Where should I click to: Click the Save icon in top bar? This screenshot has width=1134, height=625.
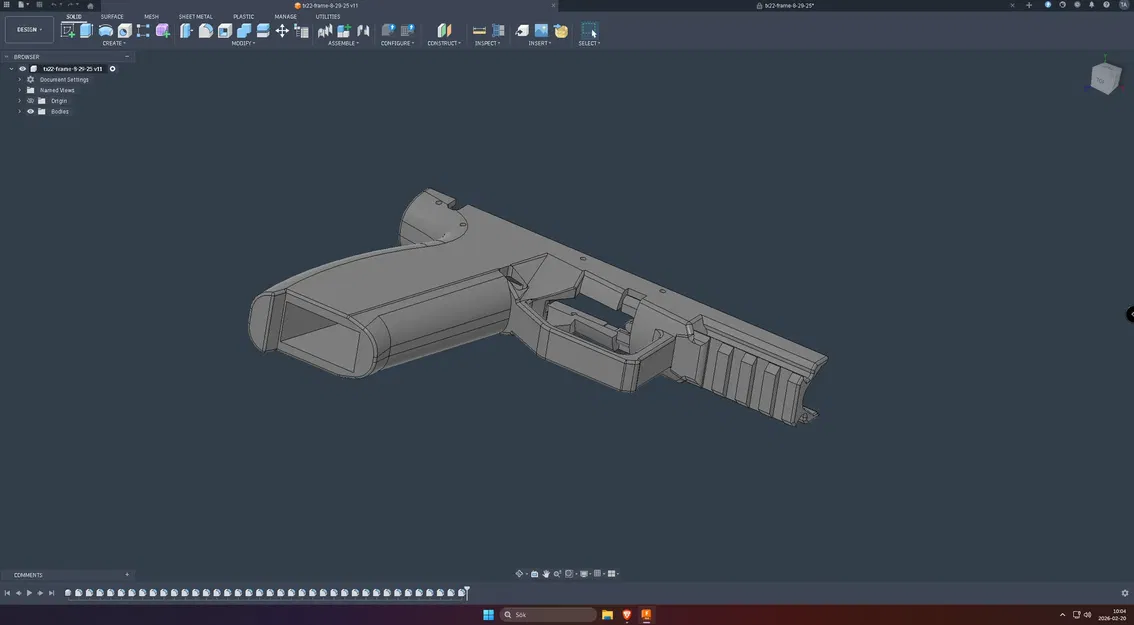point(40,5)
